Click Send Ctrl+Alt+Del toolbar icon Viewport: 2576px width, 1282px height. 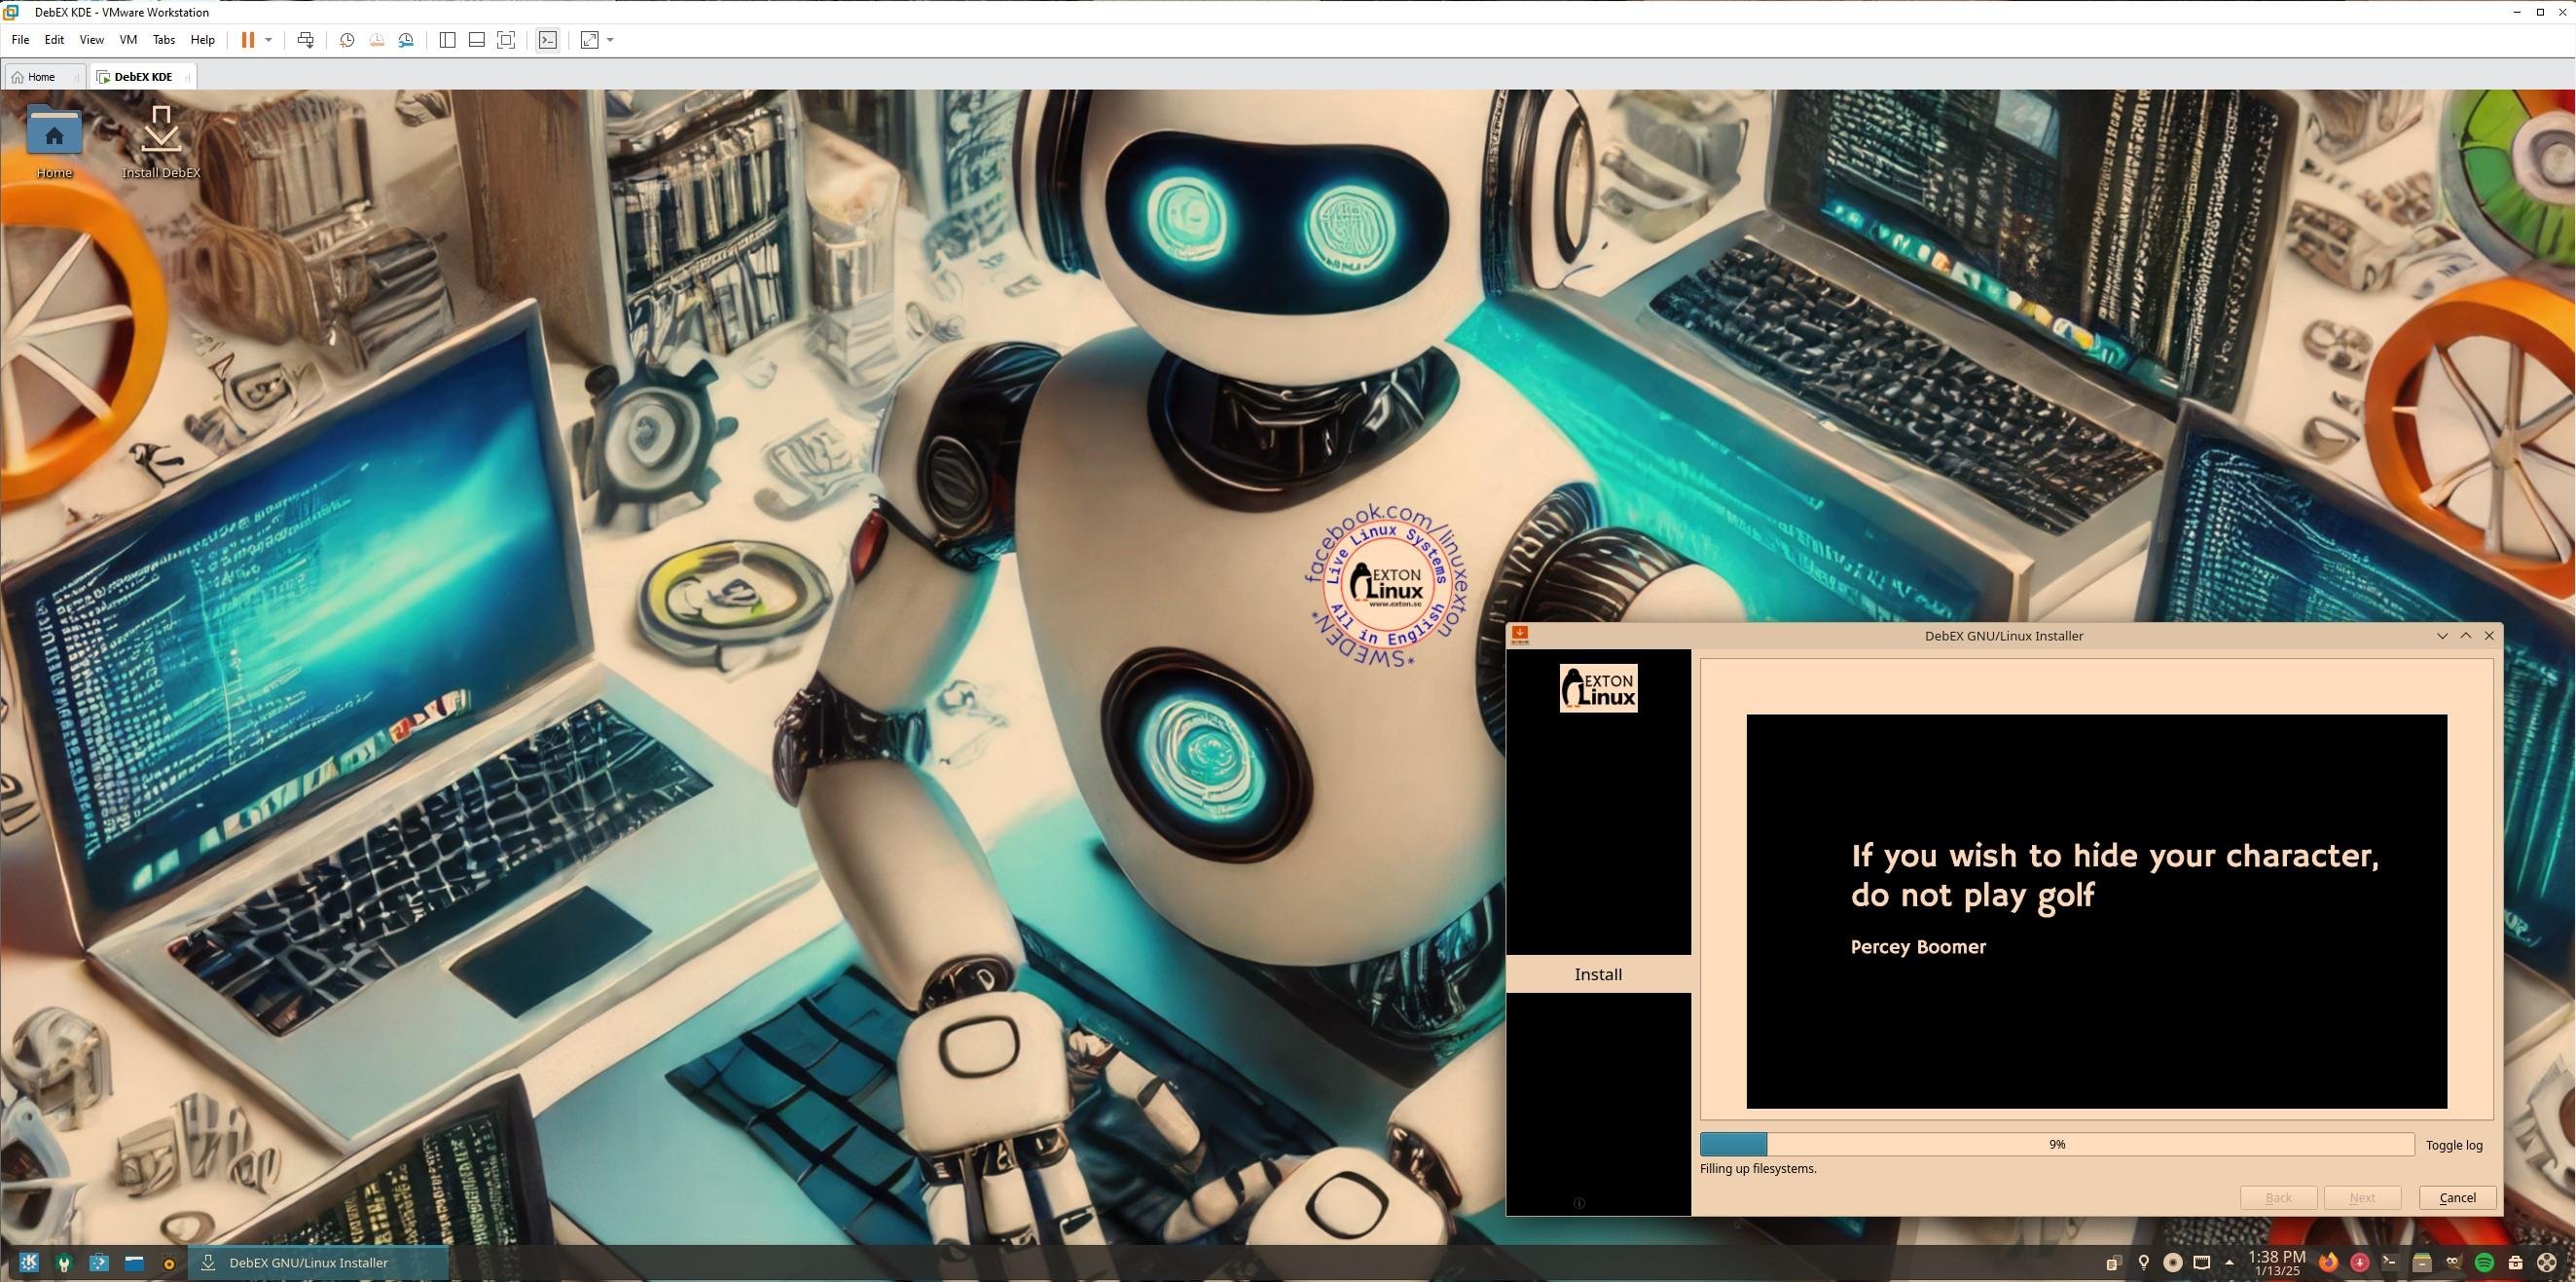pos(306,40)
